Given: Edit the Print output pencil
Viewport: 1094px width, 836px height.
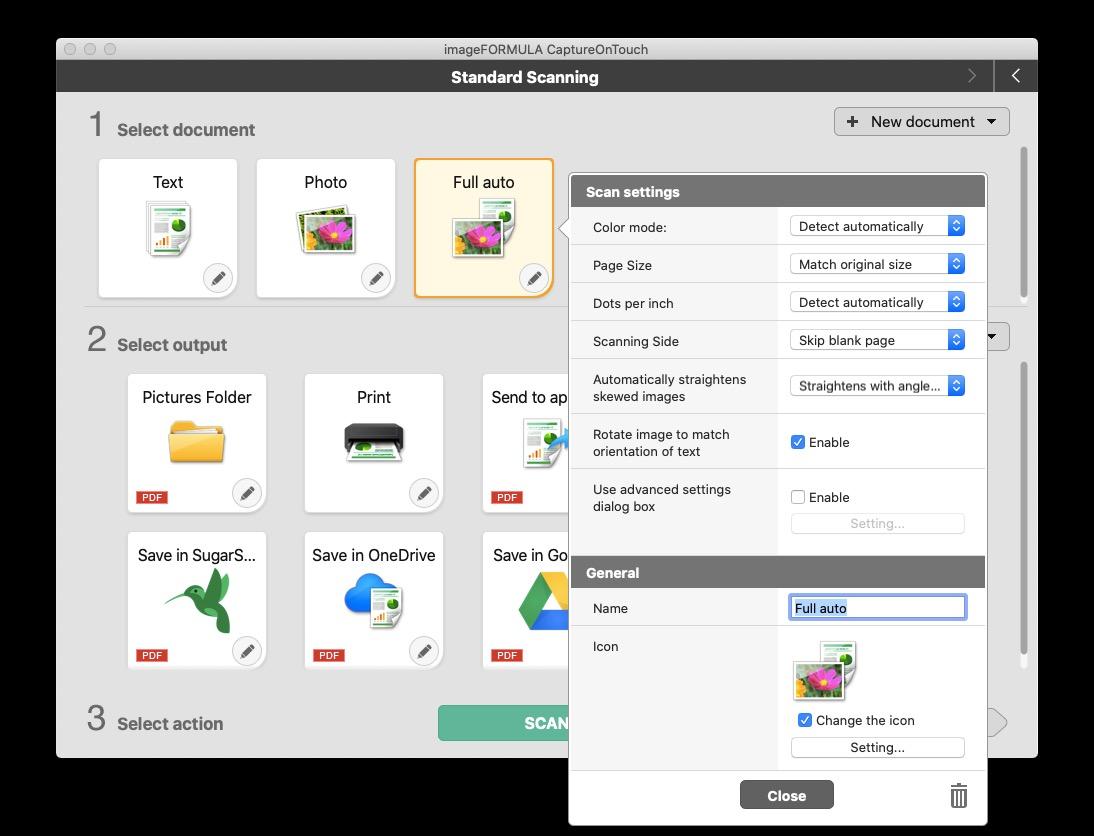Looking at the screenshot, I should (424, 493).
